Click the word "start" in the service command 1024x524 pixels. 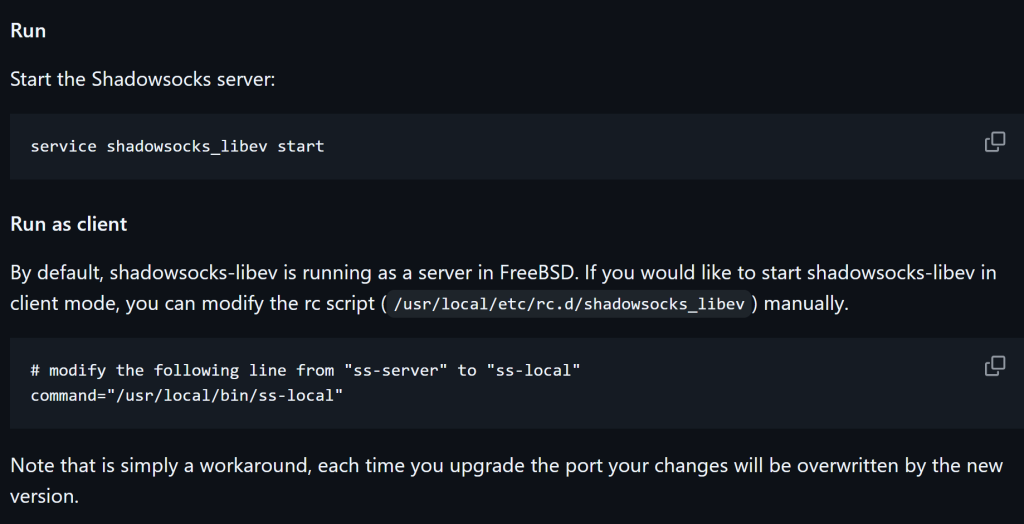[x=301, y=146]
